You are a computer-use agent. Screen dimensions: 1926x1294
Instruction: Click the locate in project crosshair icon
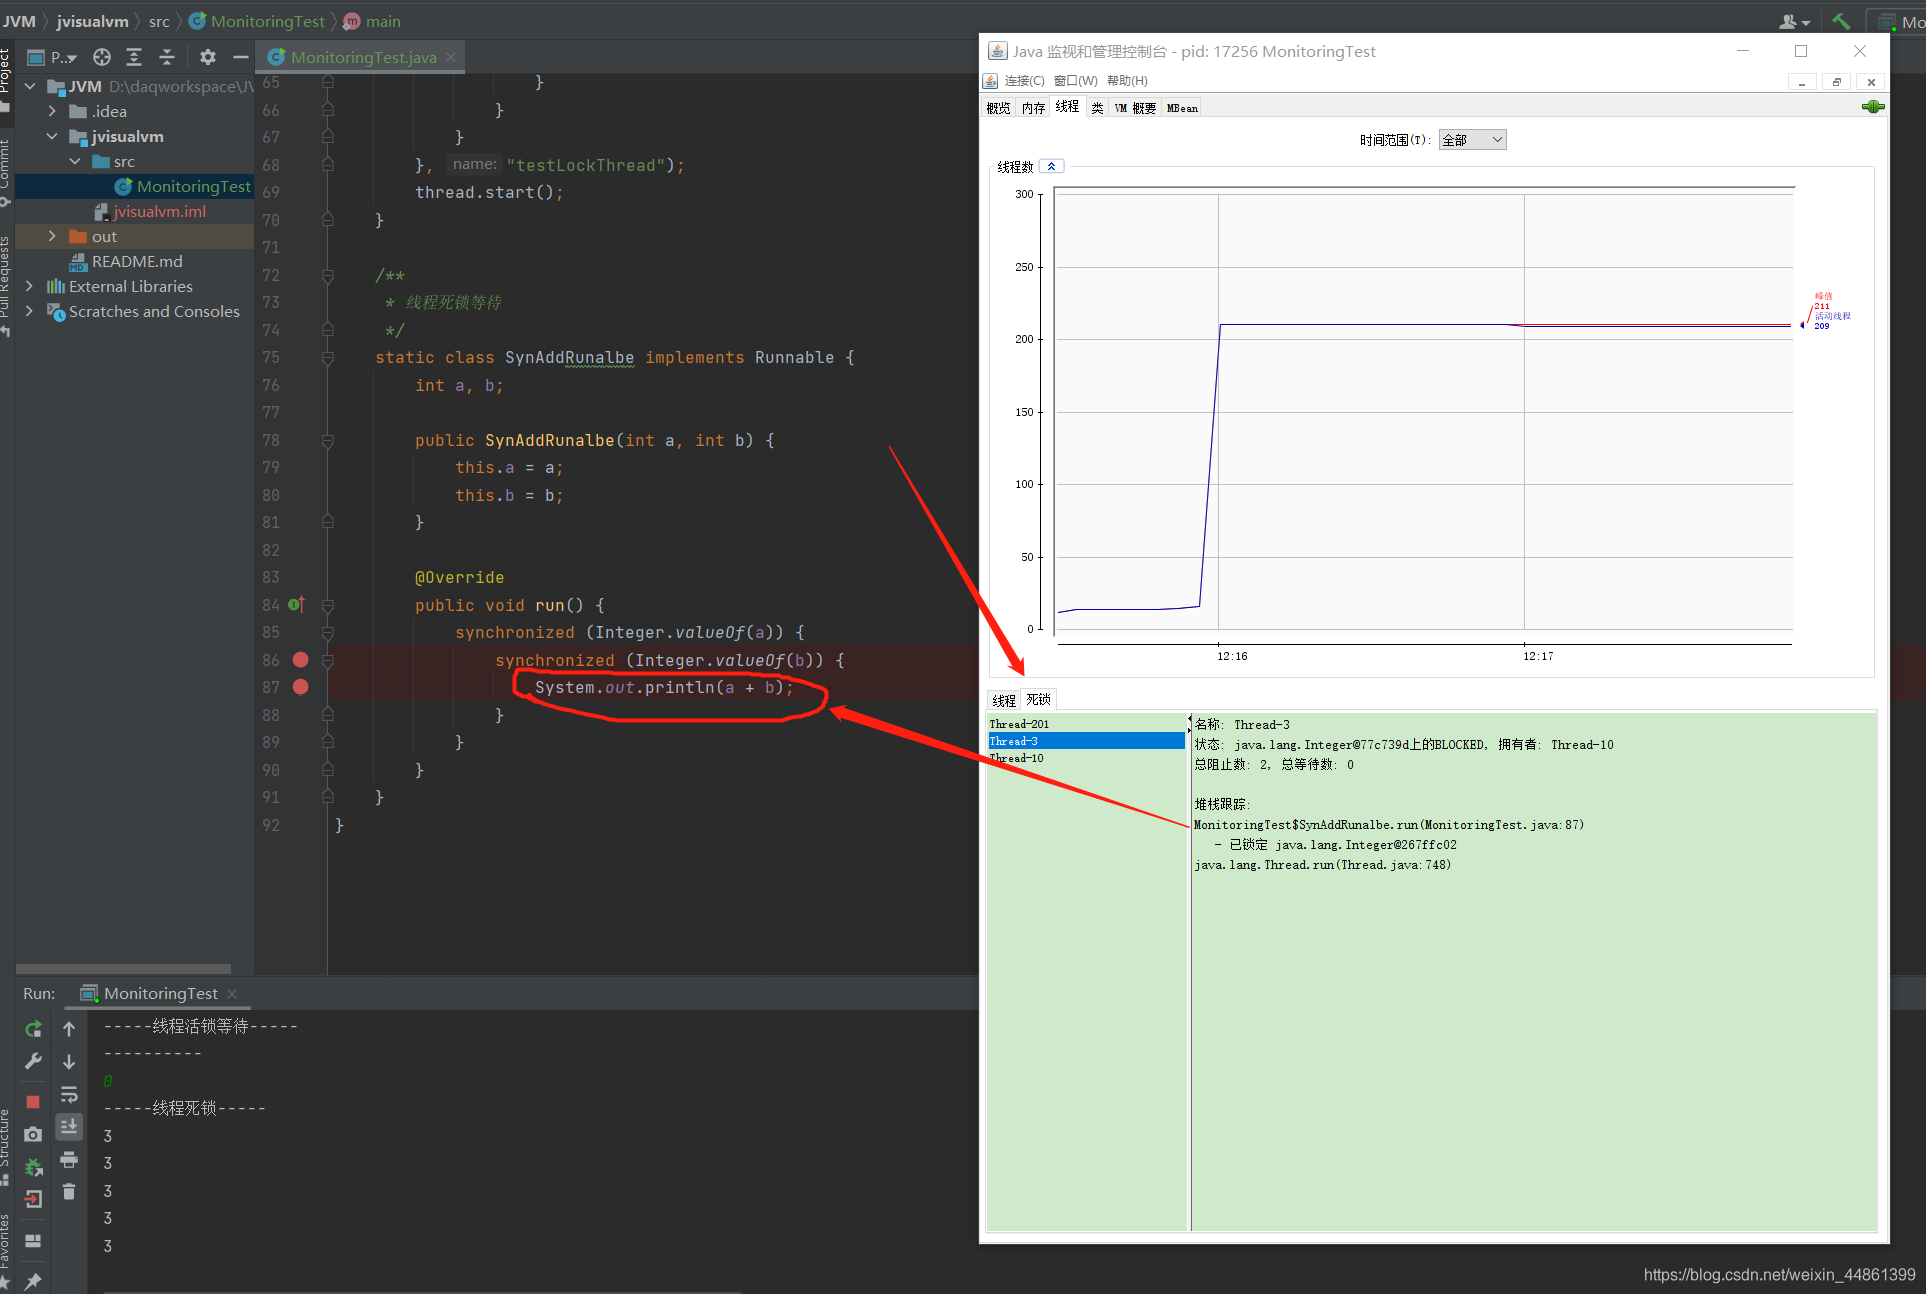click(x=102, y=57)
